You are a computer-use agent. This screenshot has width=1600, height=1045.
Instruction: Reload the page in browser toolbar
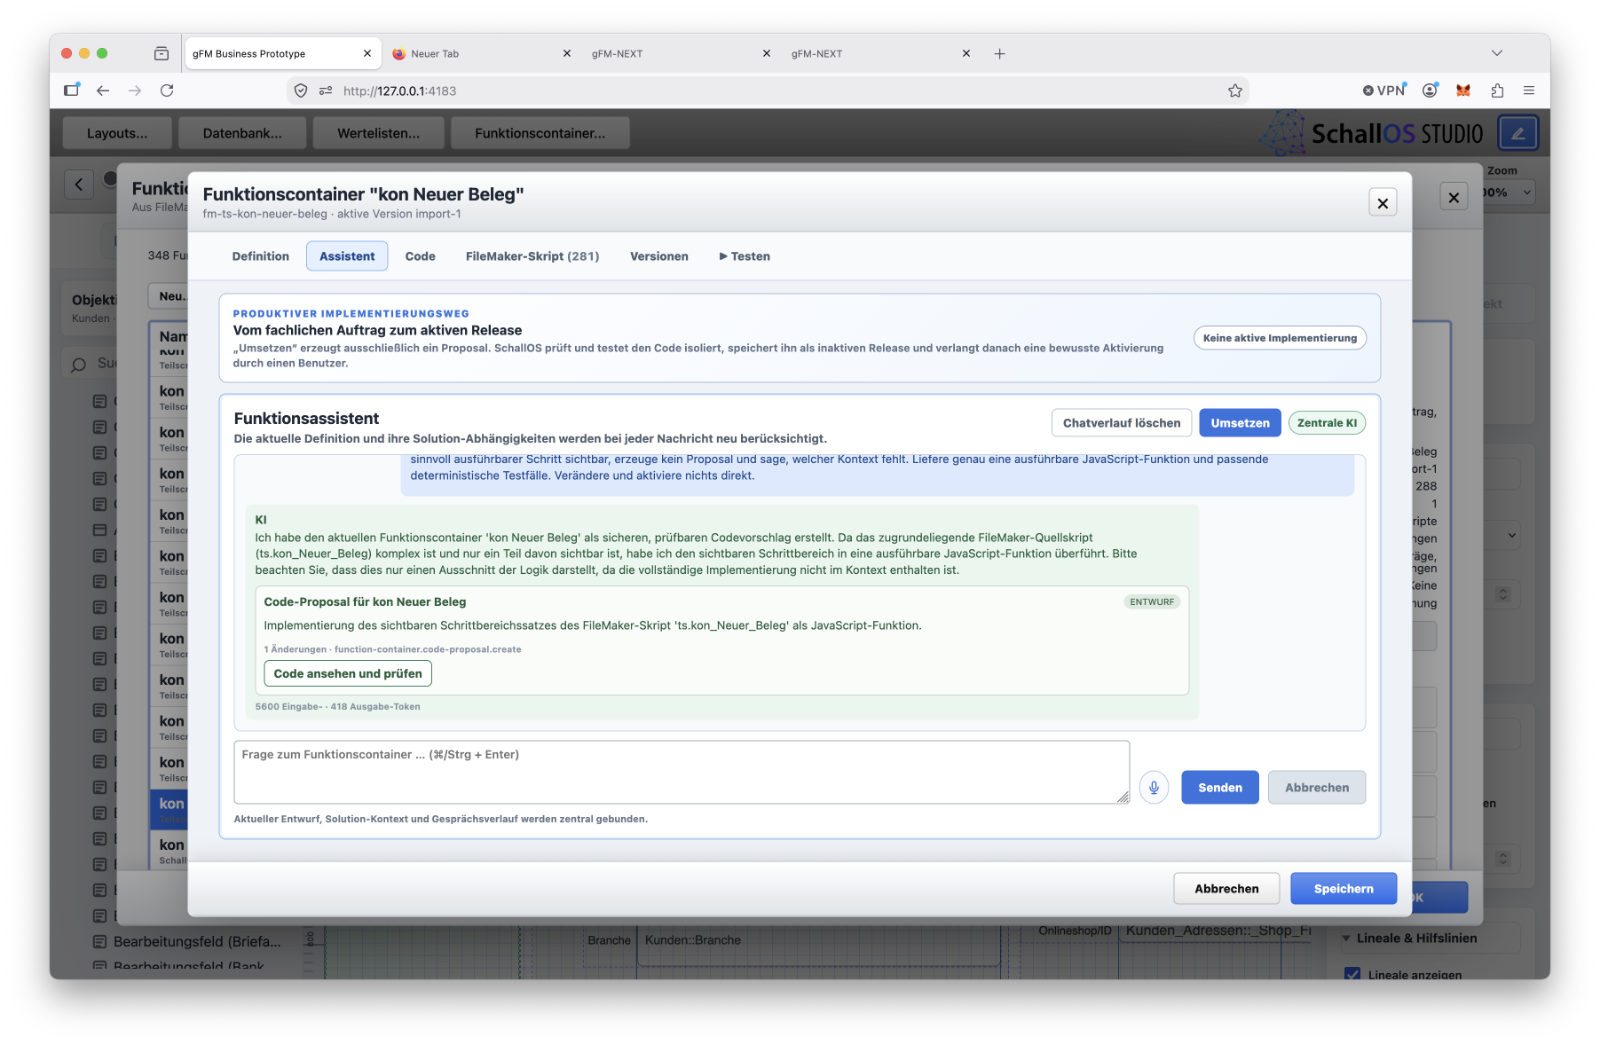(167, 91)
